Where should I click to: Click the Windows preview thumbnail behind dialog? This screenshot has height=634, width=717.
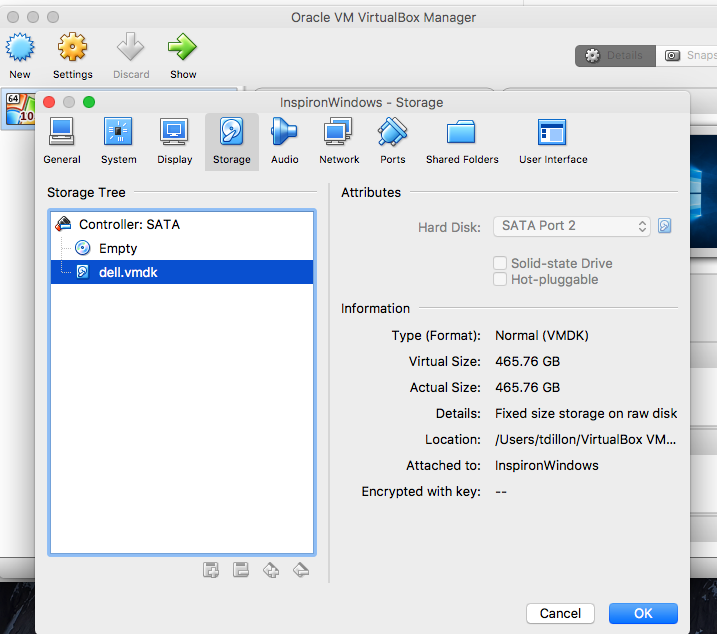pyautogui.click(x=703, y=191)
